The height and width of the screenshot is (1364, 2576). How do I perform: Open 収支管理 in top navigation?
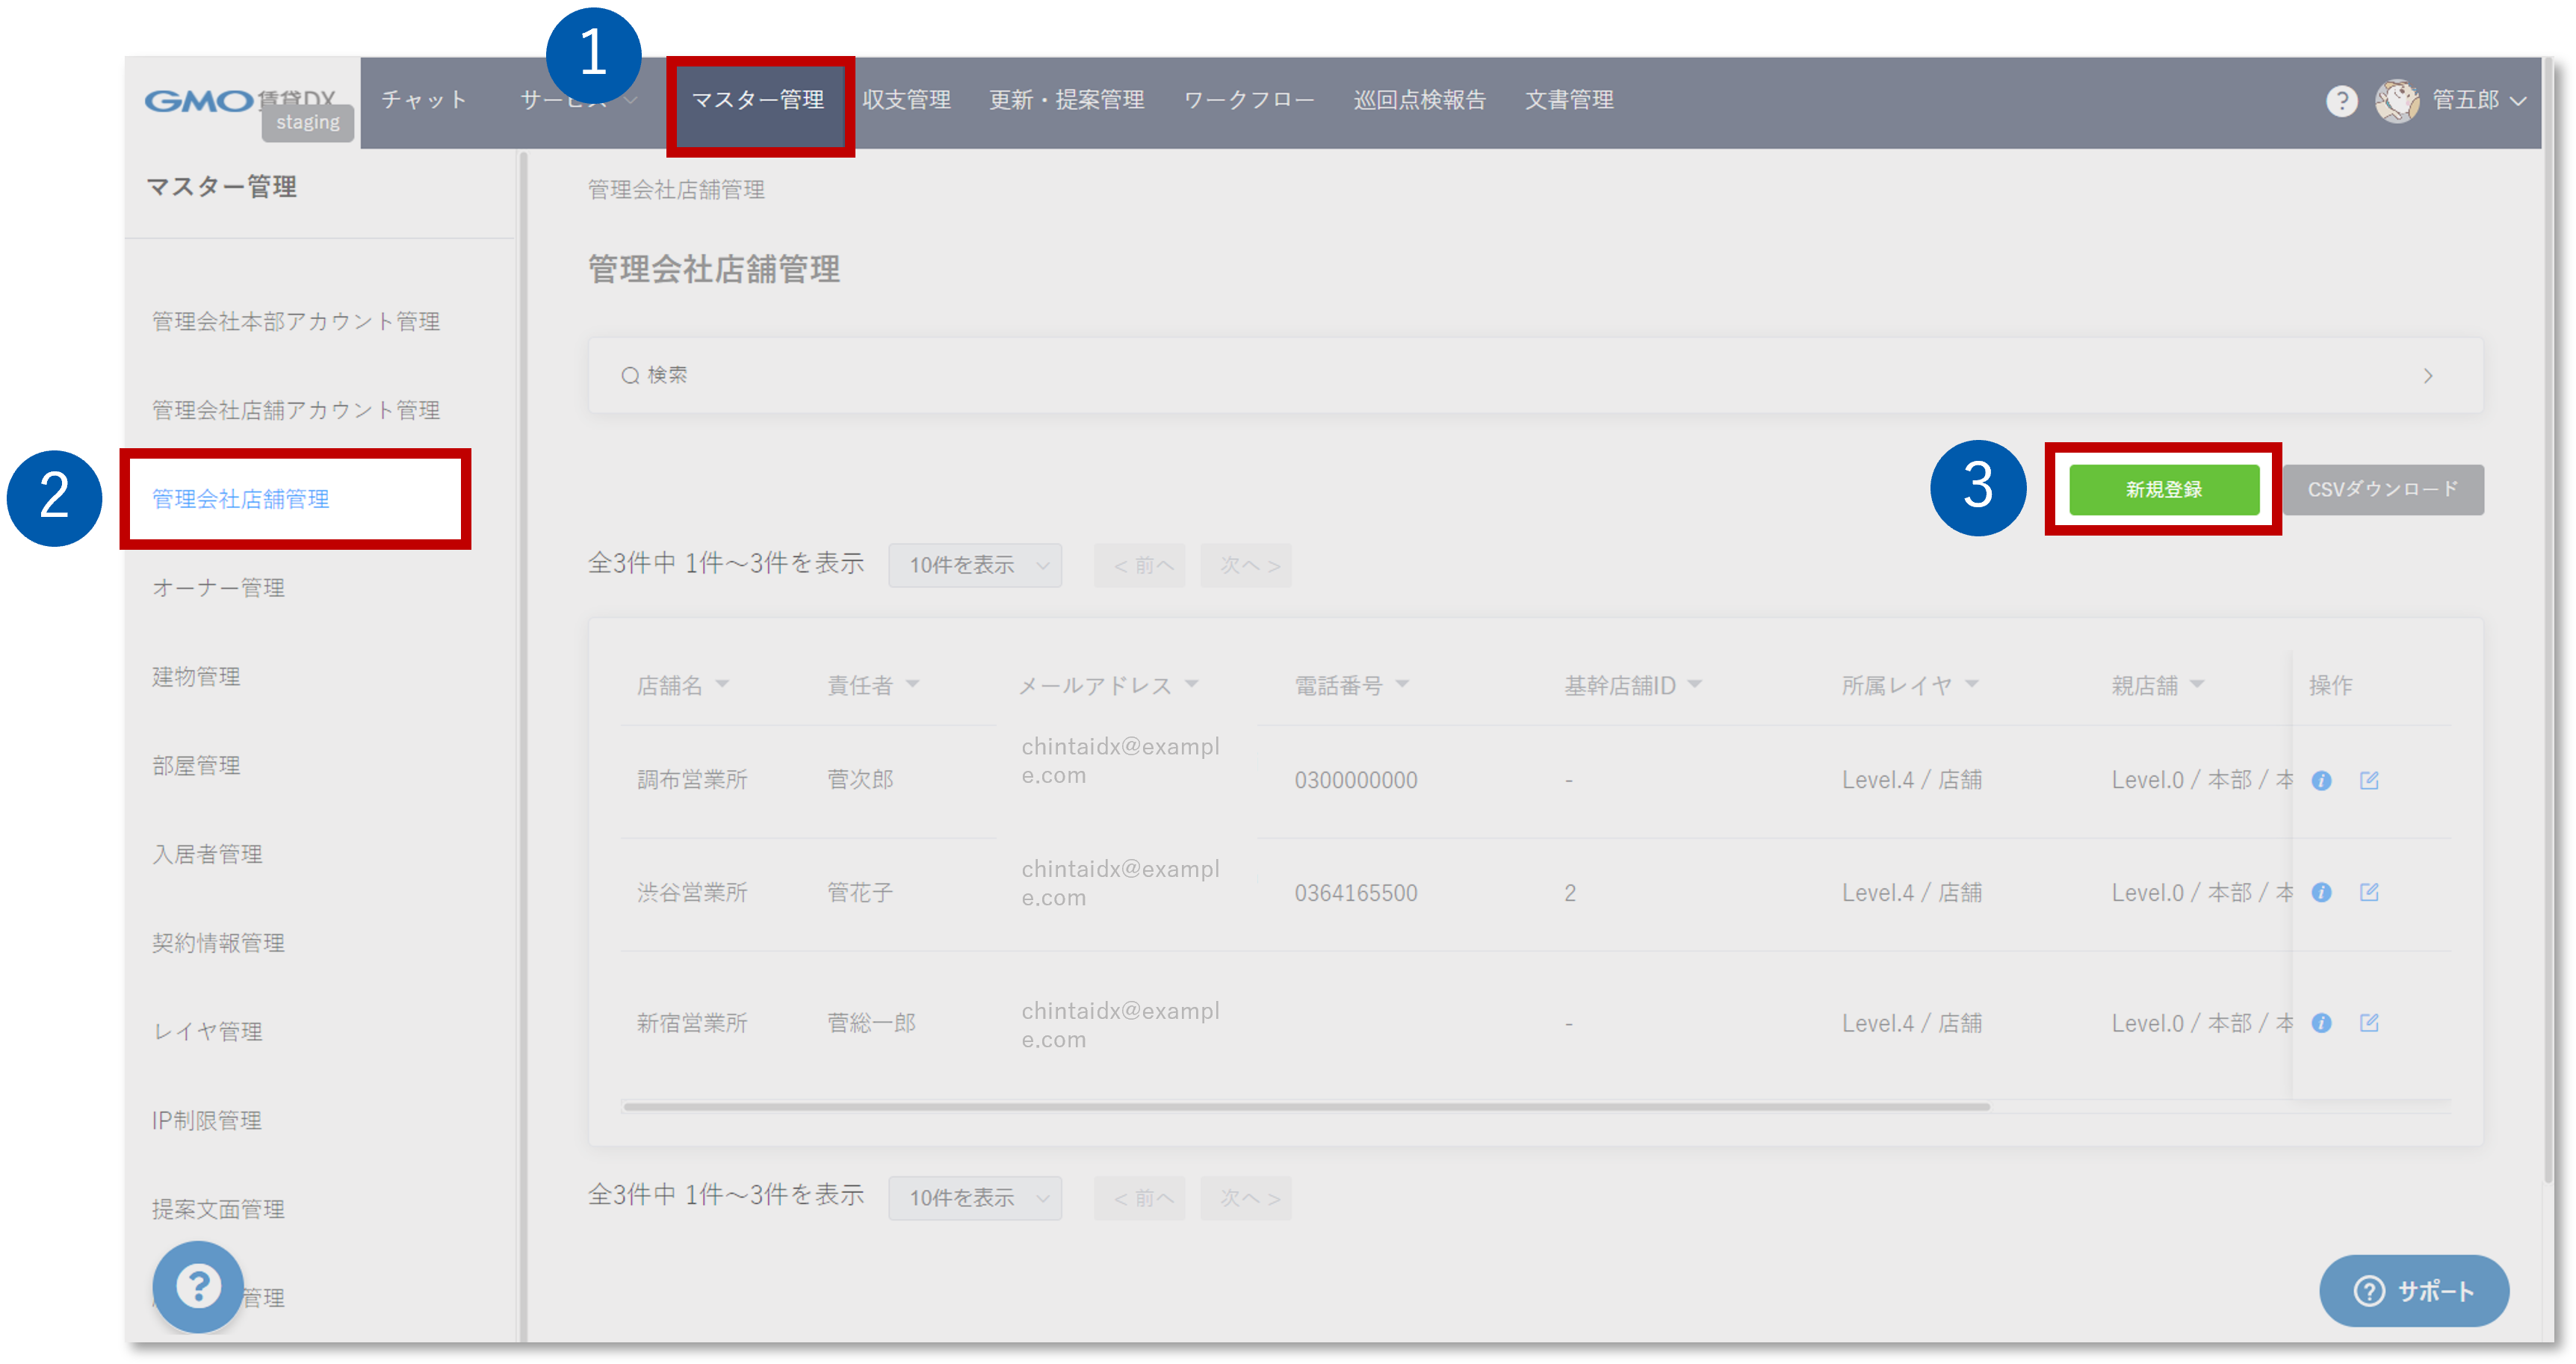906,100
